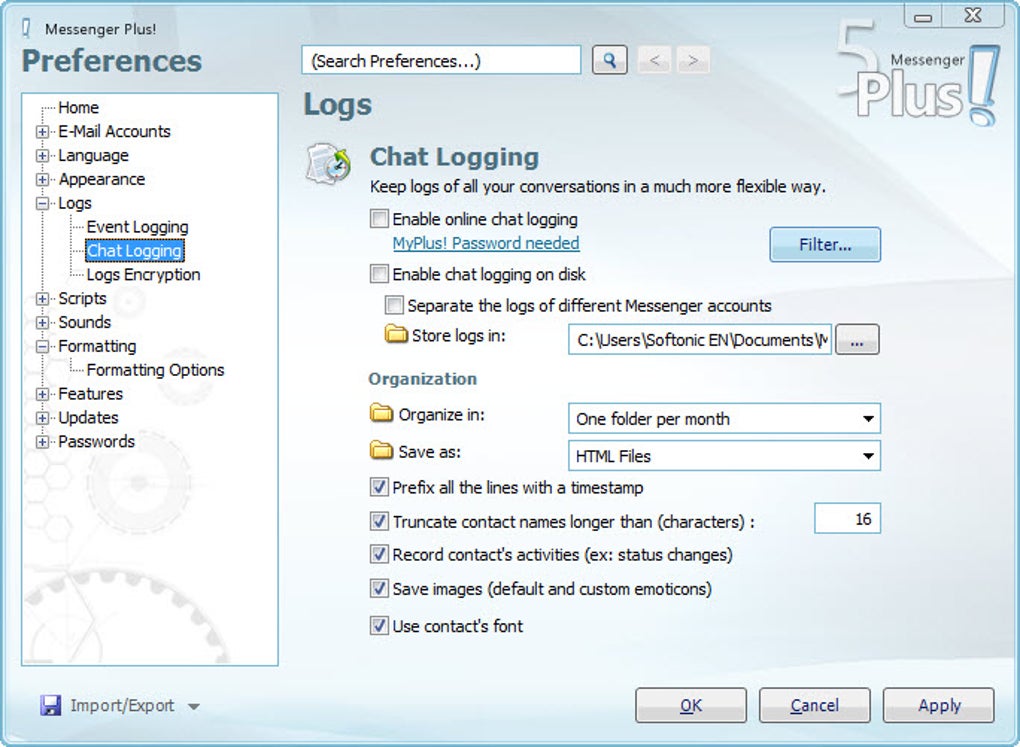Expand the Features tree node

pyautogui.click(x=42, y=394)
